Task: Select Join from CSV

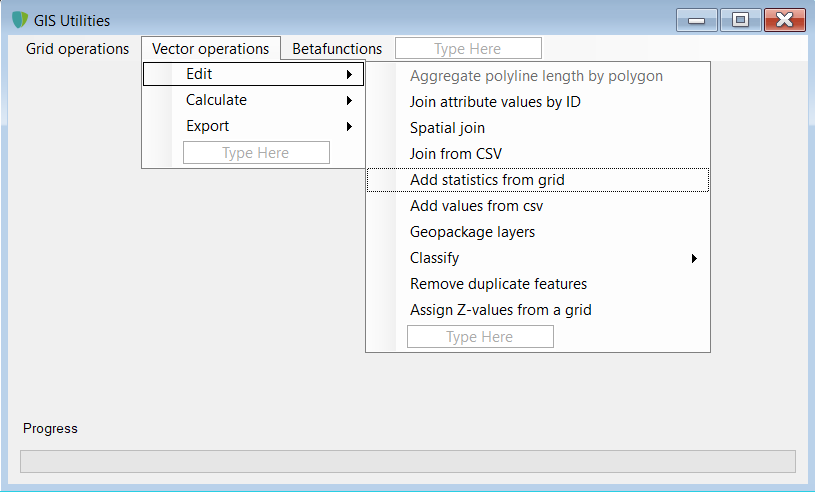Action: click(455, 154)
